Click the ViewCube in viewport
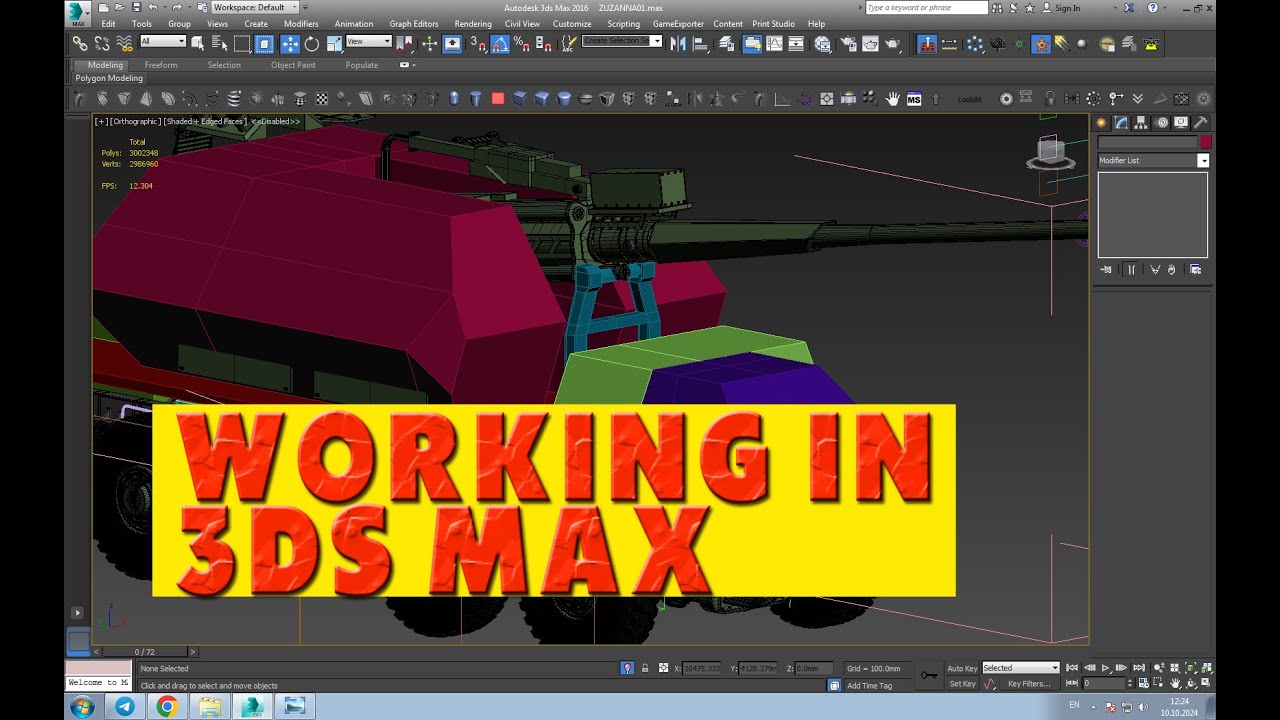 tap(1051, 153)
